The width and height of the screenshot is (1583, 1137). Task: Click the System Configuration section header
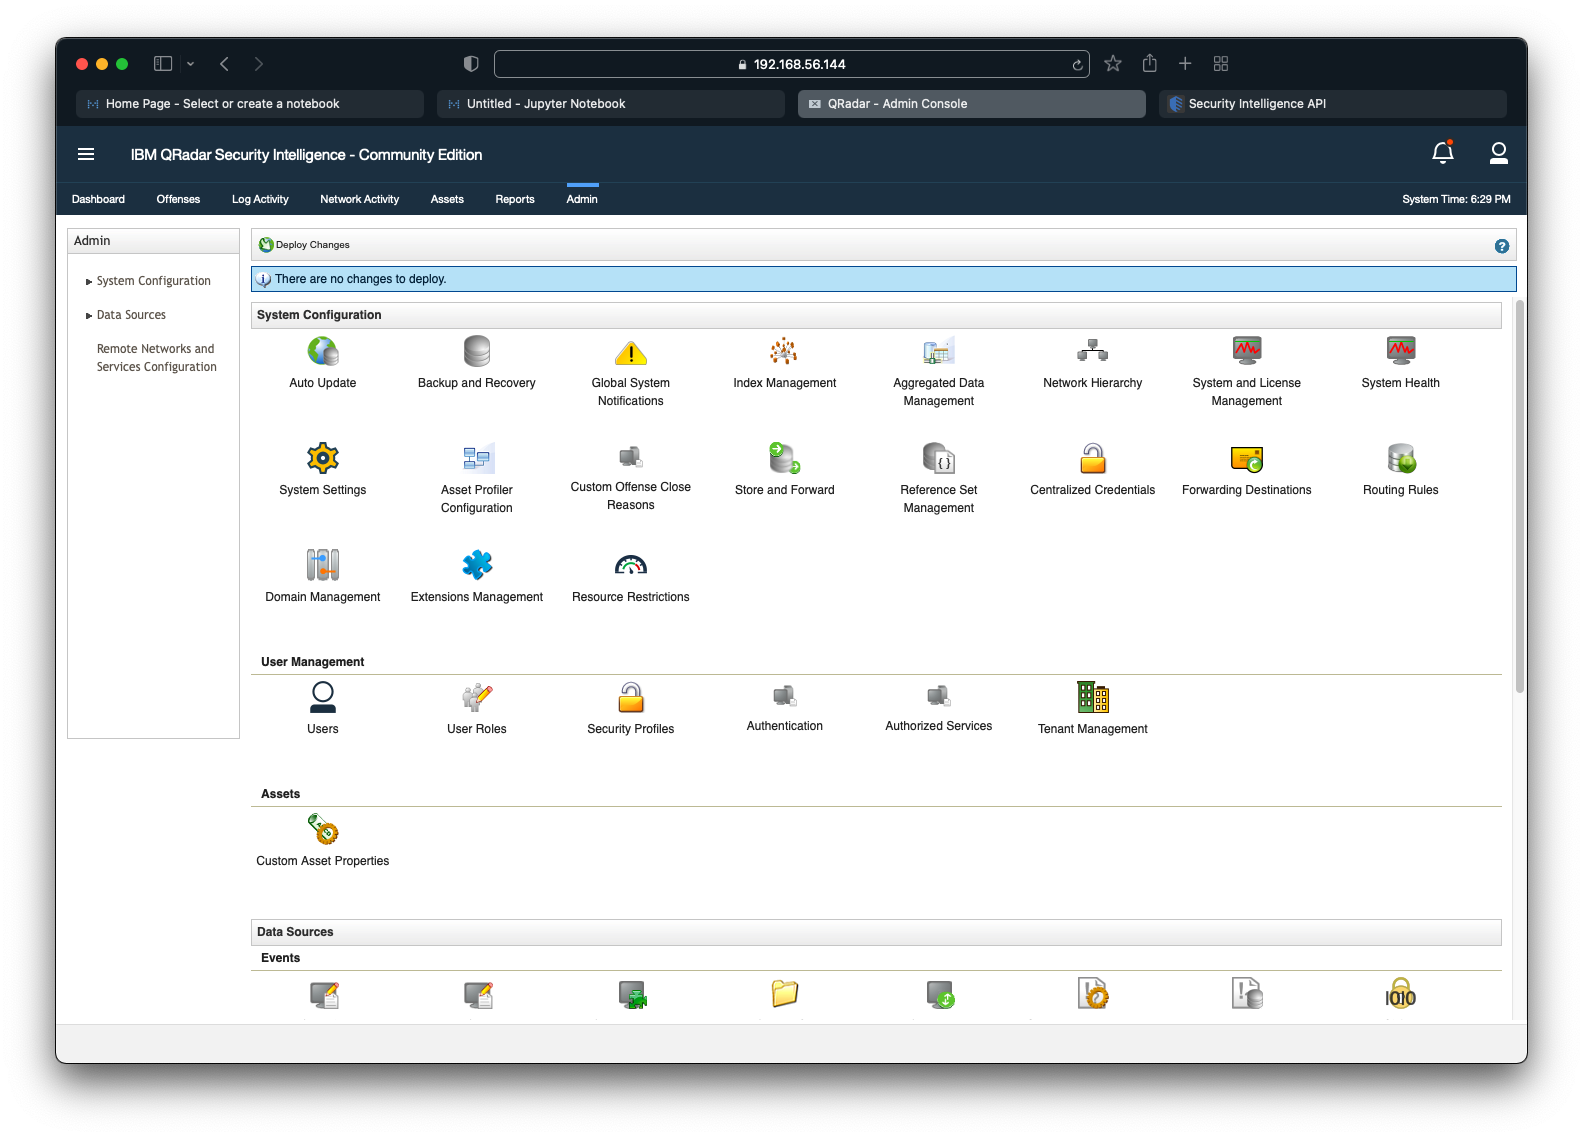876,315
